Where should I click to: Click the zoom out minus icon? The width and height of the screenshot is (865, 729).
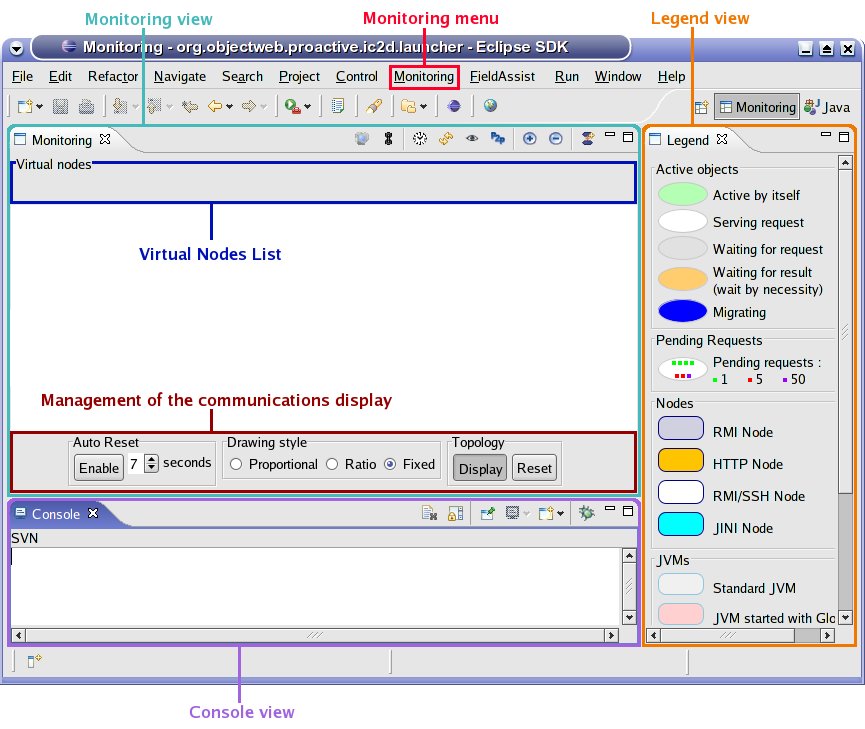click(x=556, y=139)
